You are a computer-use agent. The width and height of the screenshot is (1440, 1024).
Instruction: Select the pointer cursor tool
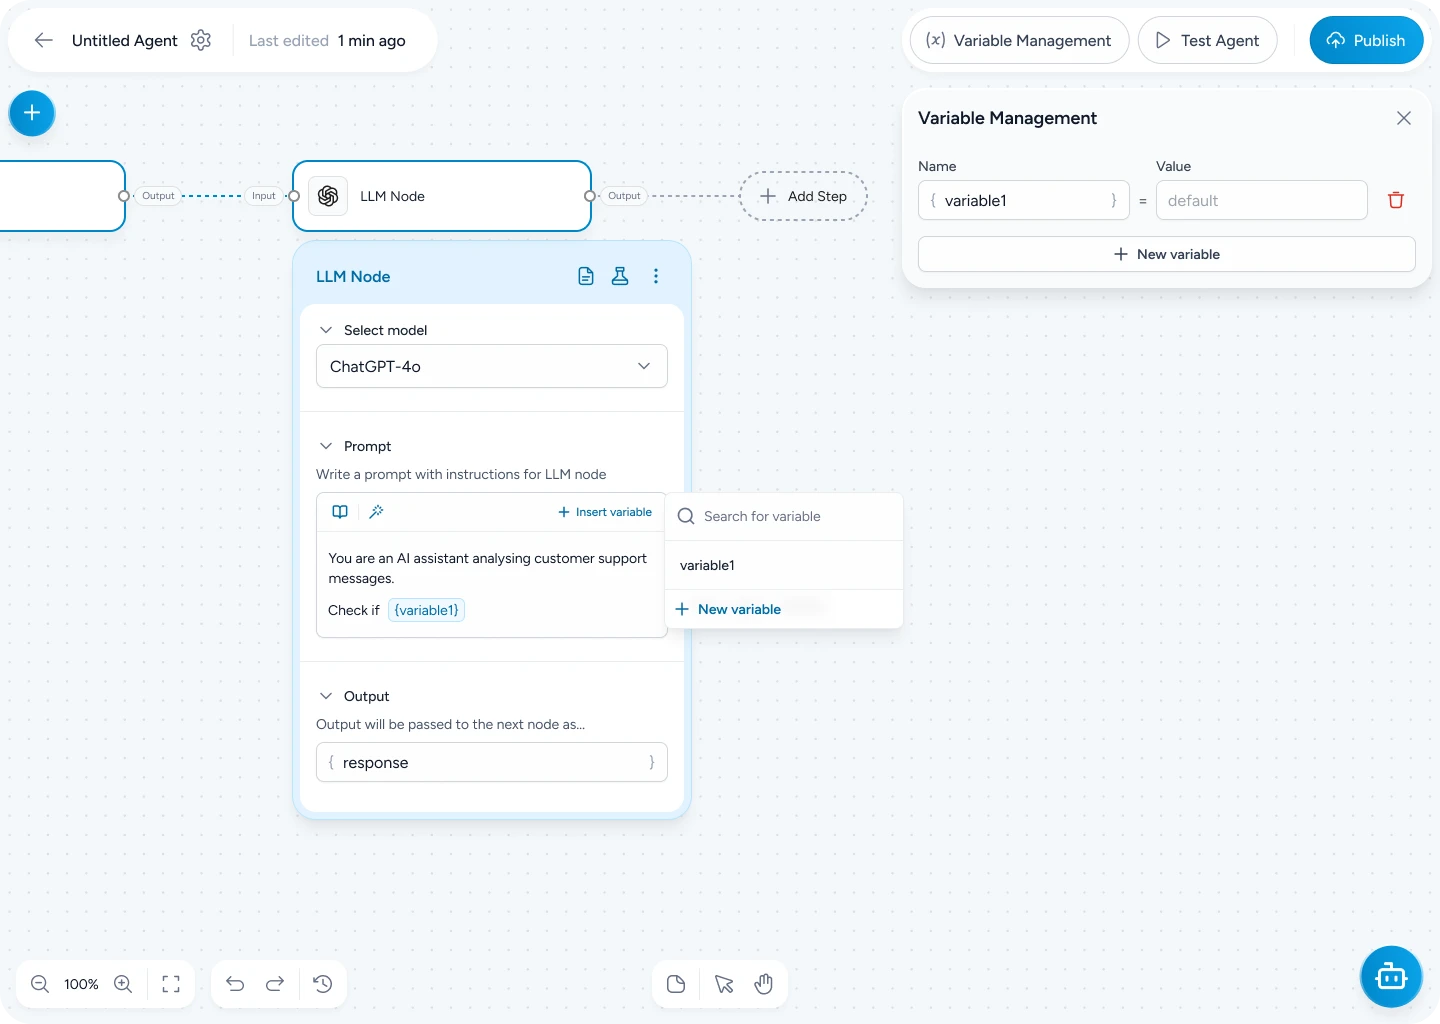click(x=724, y=984)
